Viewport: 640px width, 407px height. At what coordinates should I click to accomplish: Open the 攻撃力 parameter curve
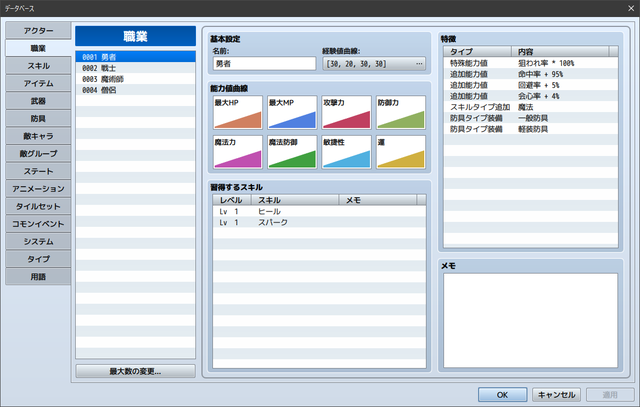346,112
